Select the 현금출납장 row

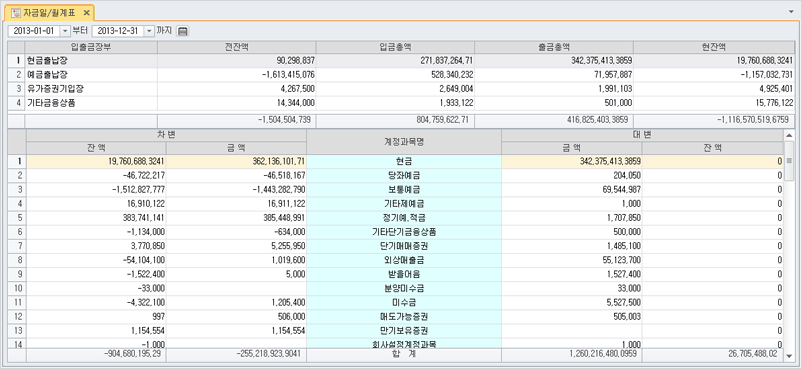pos(402,60)
